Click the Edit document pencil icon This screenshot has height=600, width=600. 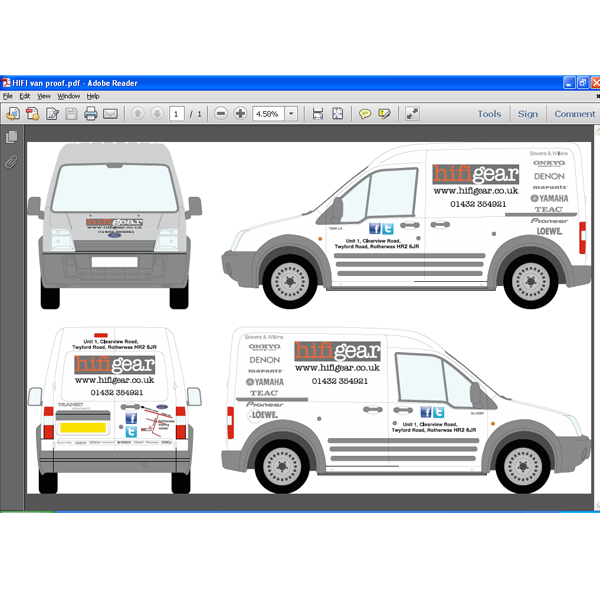(52, 114)
